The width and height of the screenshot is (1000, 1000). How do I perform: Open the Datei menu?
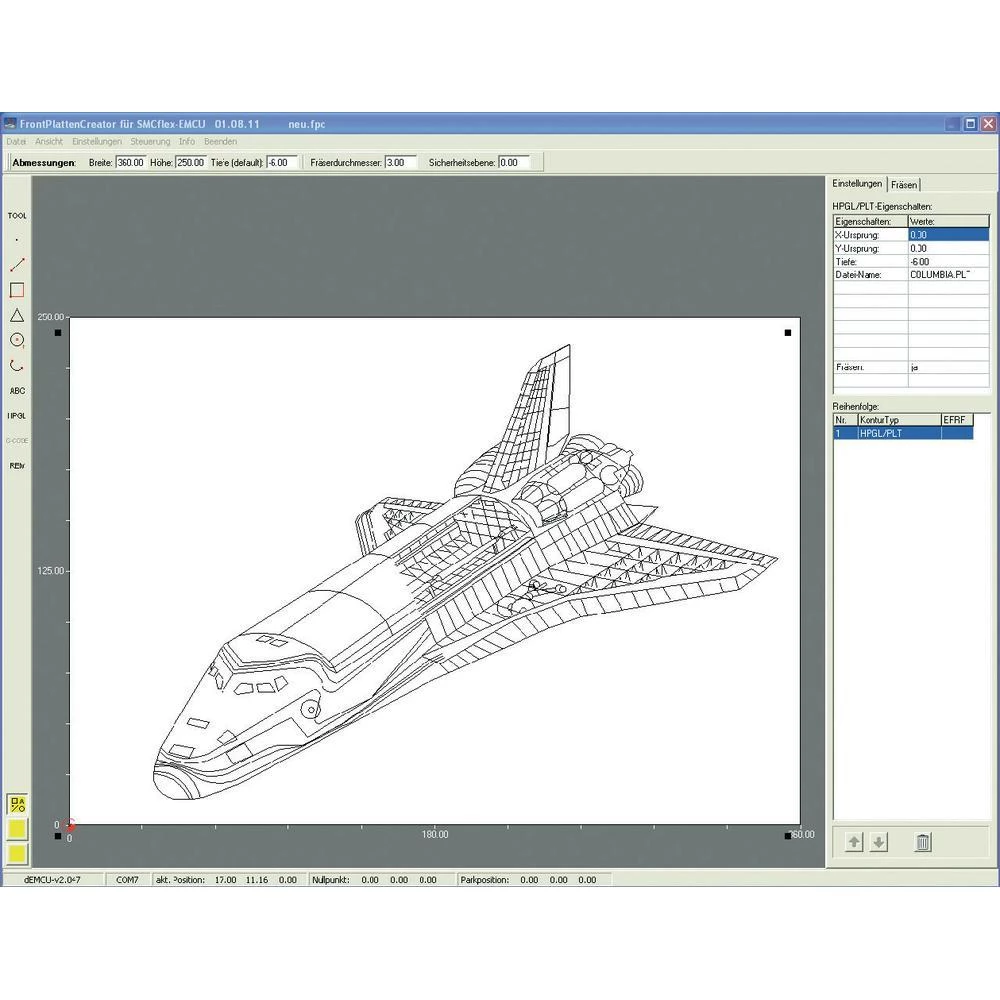click(x=16, y=142)
